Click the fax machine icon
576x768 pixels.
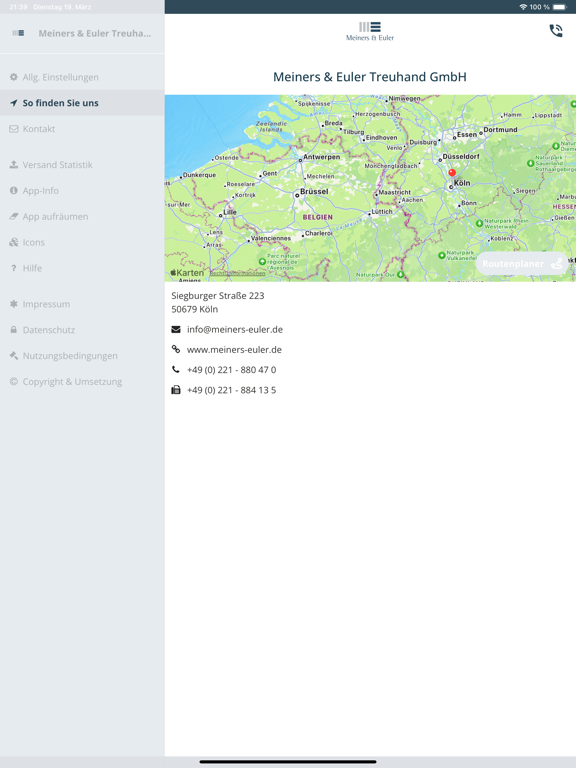coord(176,390)
